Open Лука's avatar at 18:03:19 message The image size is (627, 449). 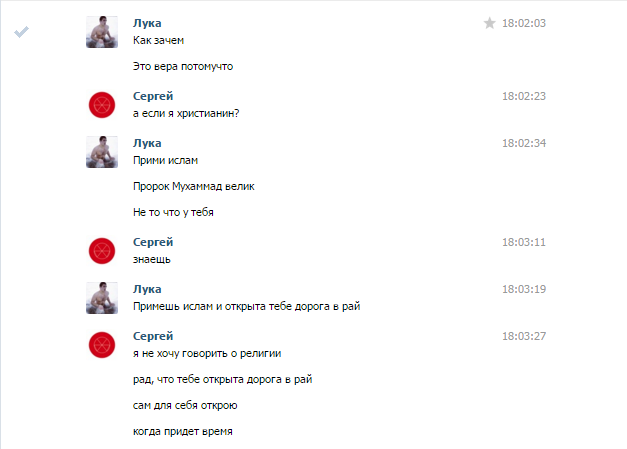(102, 298)
